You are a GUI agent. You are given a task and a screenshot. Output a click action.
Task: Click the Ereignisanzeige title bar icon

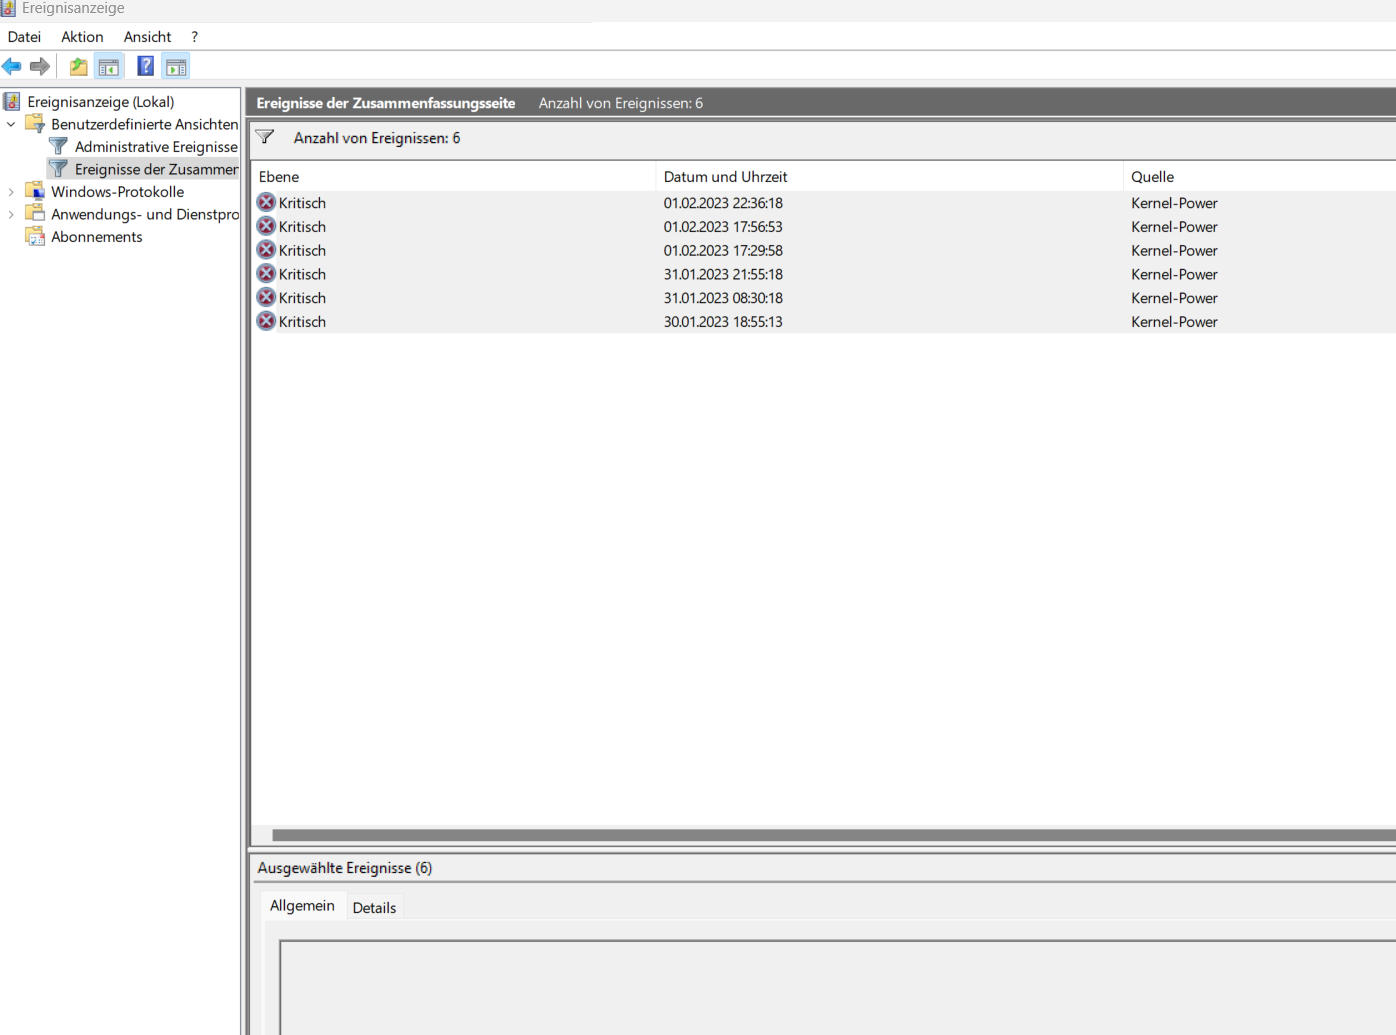point(8,8)
